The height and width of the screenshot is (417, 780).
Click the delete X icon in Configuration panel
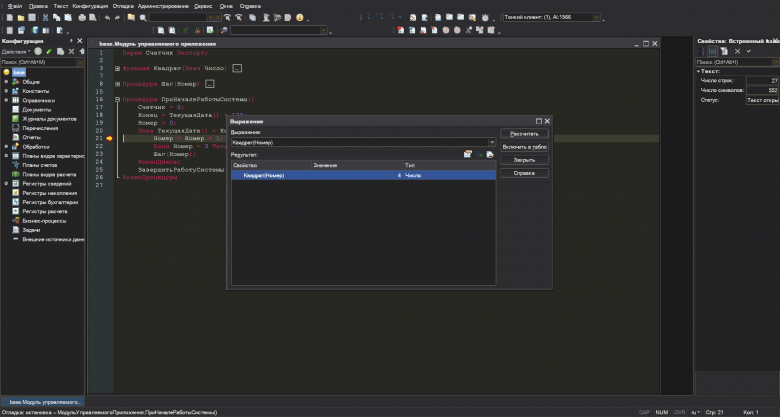[71, 51]
